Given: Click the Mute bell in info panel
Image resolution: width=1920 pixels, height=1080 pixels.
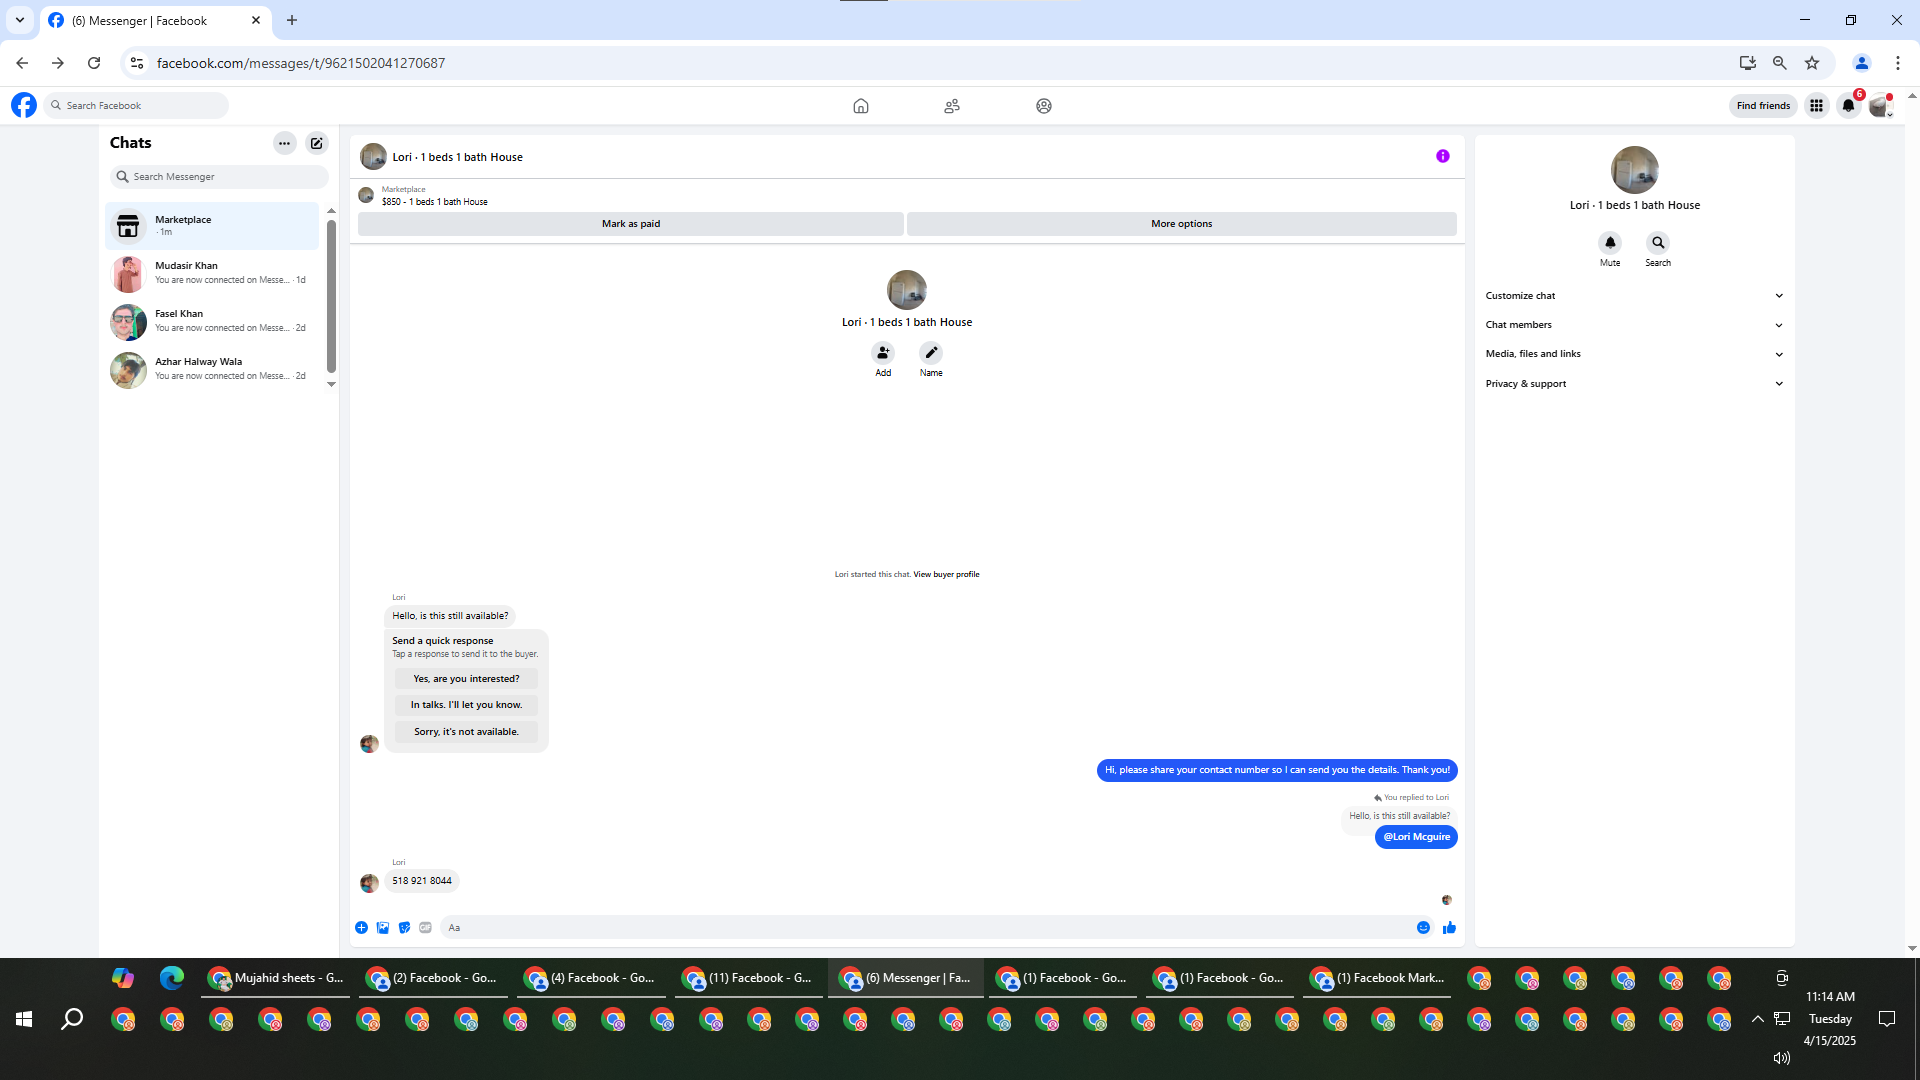Looking at the screenshot, I should [x=1610, y=243].
